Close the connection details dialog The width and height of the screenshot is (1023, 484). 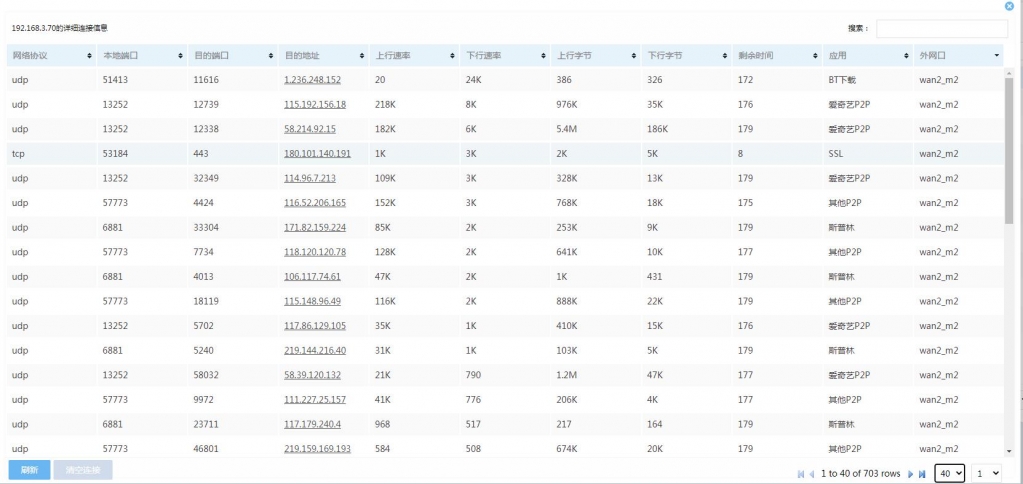(1009, 6)
